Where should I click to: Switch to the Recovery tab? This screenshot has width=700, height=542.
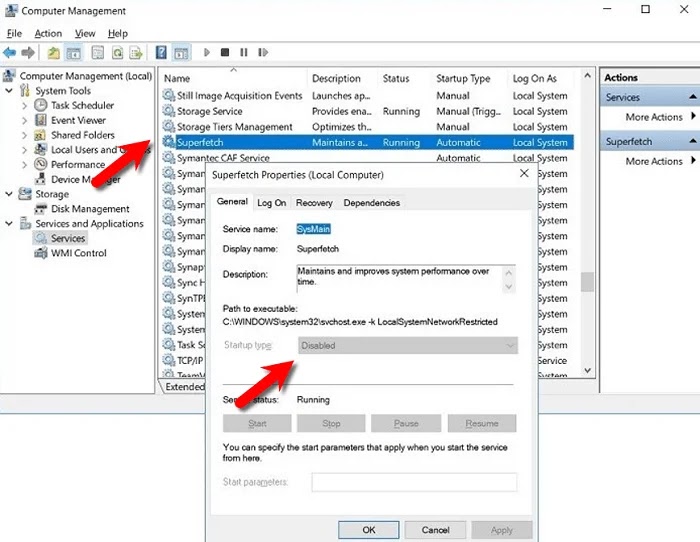click(x=314, y=203)
